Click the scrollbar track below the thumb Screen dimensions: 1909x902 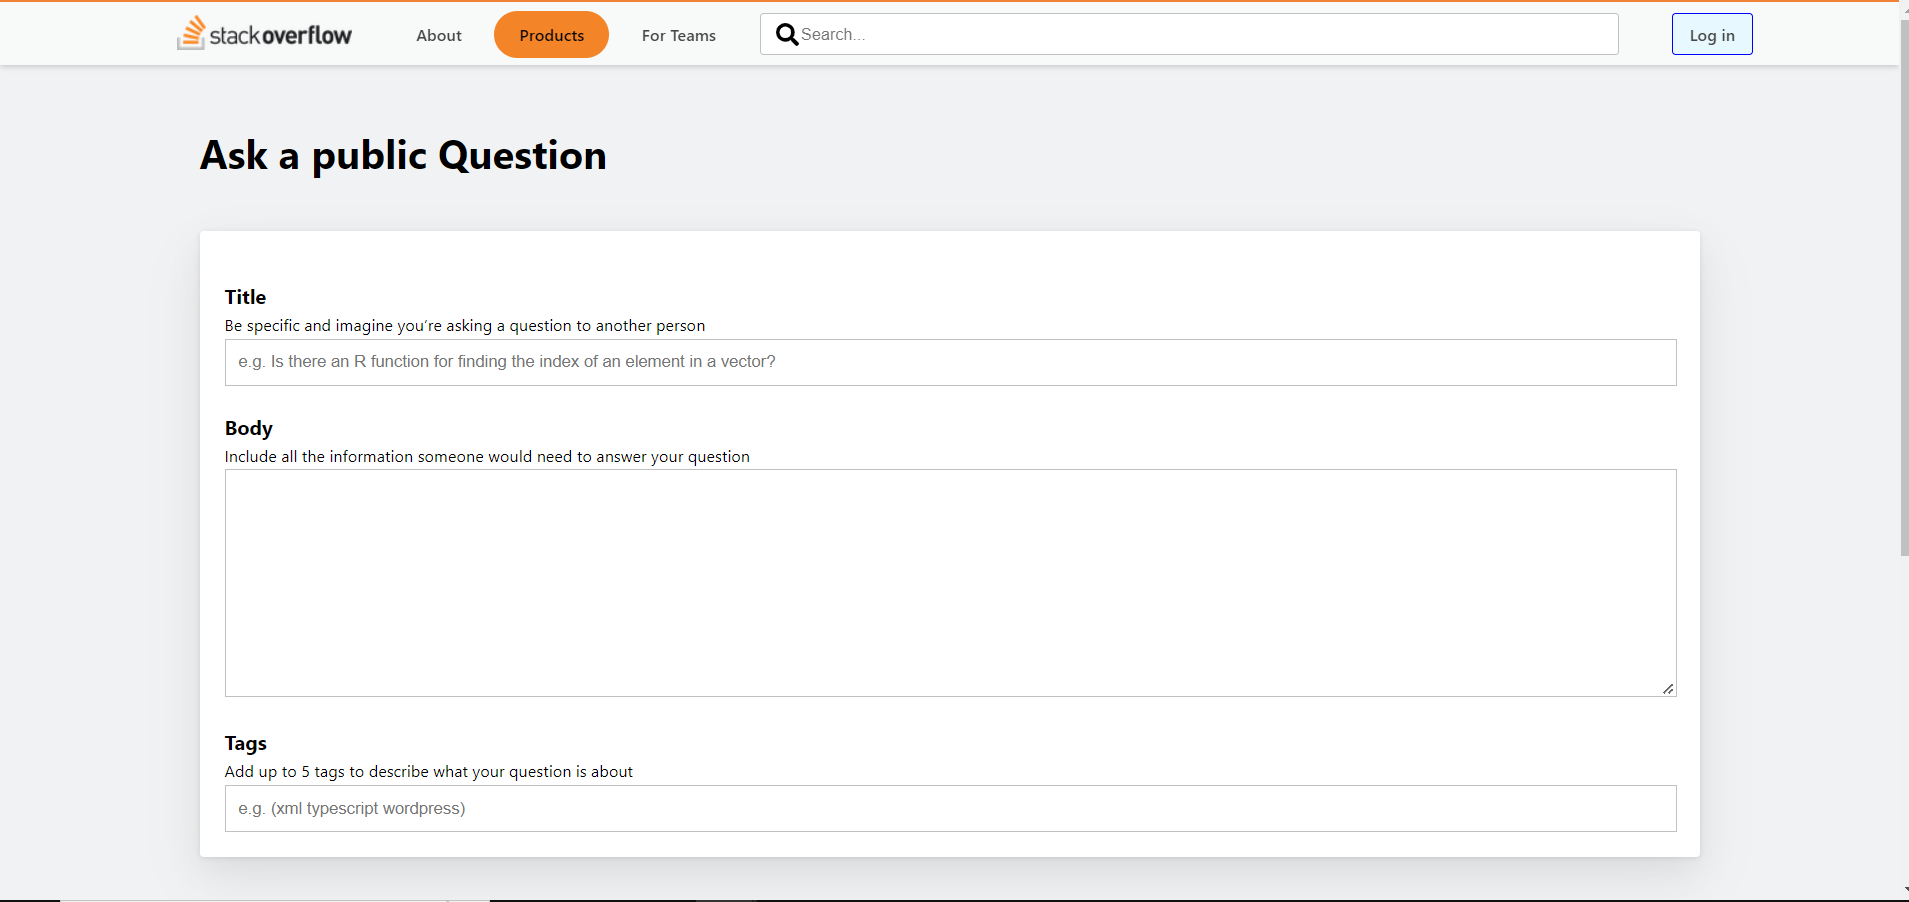pos(1903,720)
